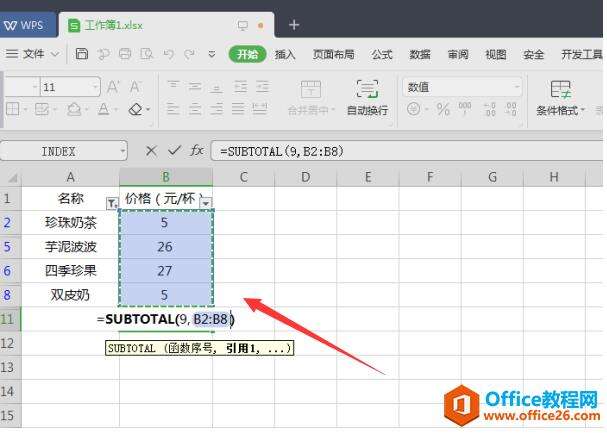Expand the name box INDEX dropdown
607x433 pixels.
click(122, 150)
